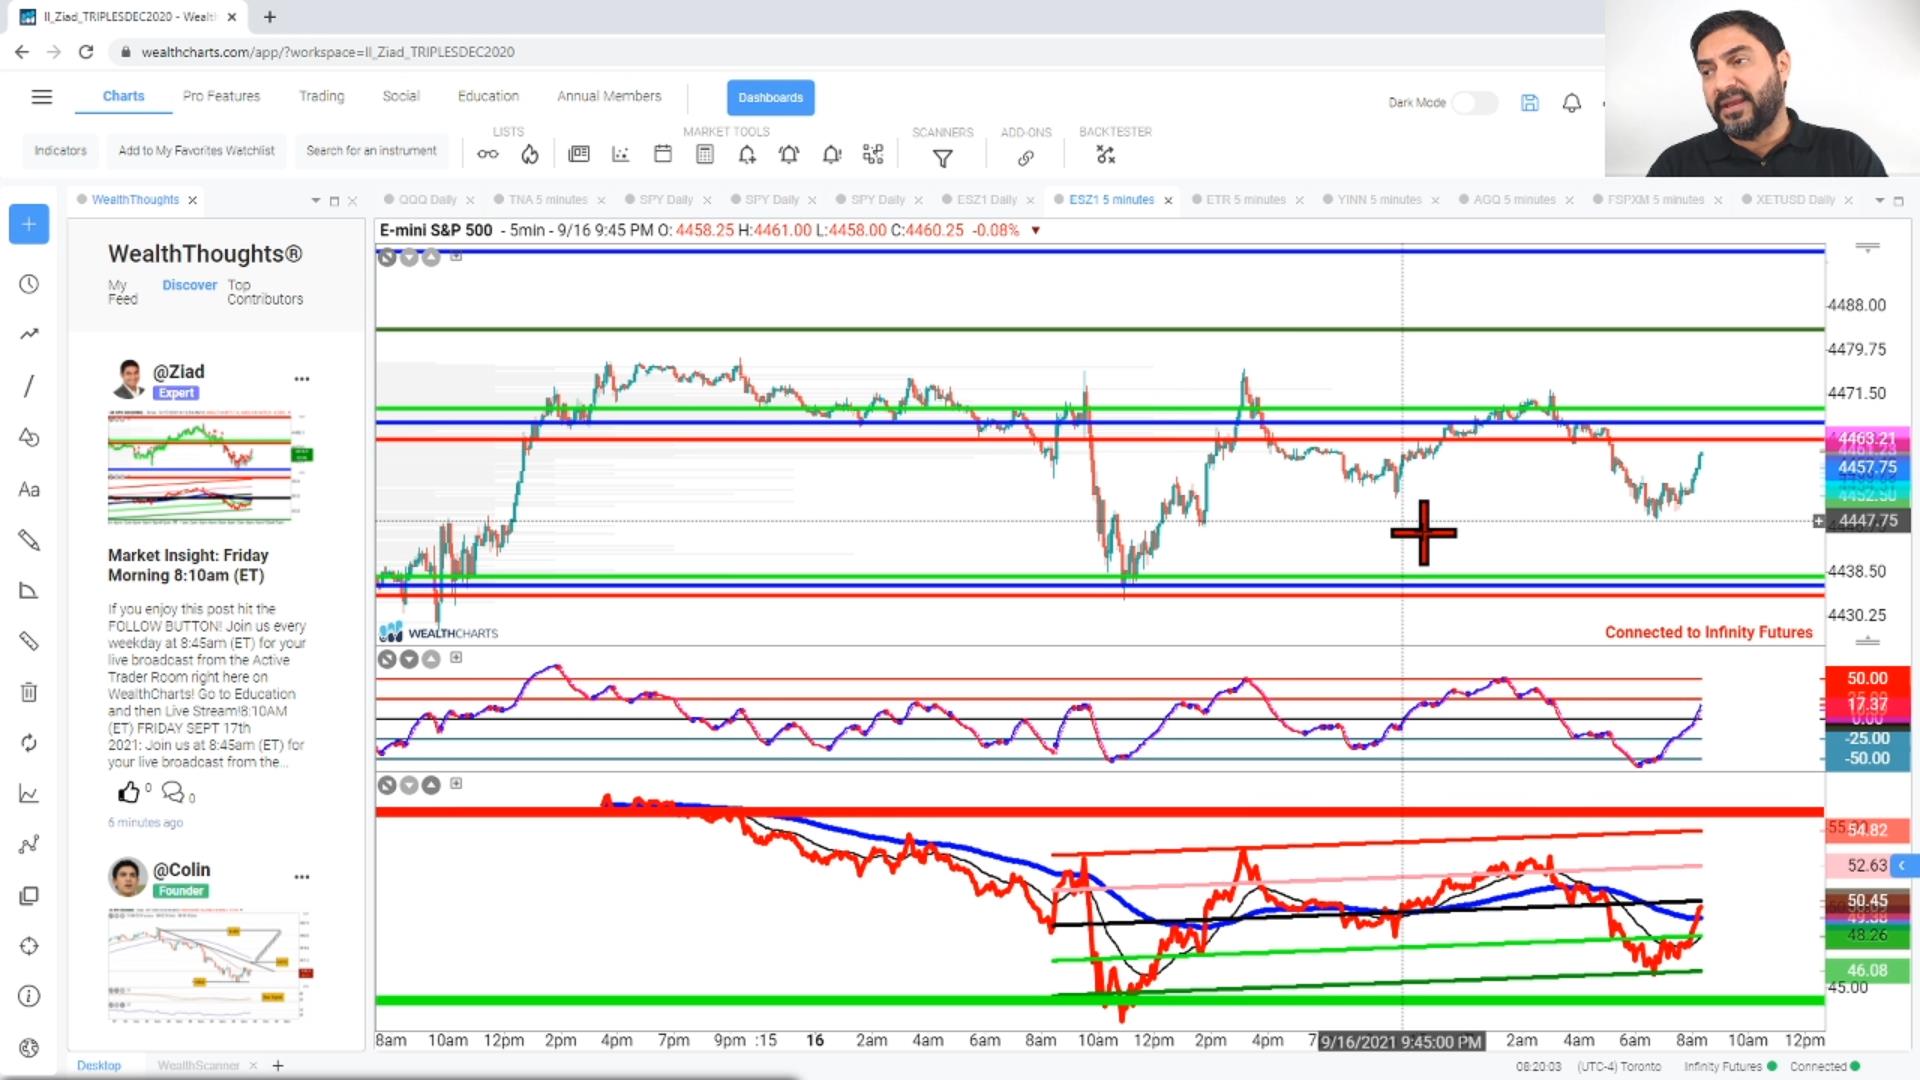Image resolution: width=1920 pixels, height=1080 pixels.
Task: Open the red dropdown arrow beside -0.08%
Action: tap(1036, 231)
